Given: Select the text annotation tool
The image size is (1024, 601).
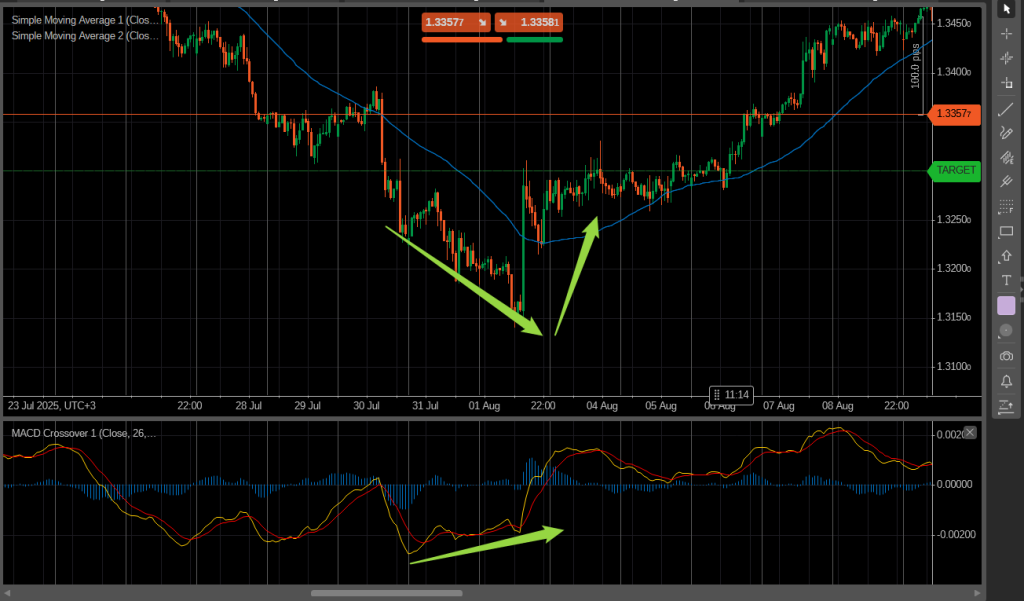Looking at the screenshot, I should (x=1006, y=280).
